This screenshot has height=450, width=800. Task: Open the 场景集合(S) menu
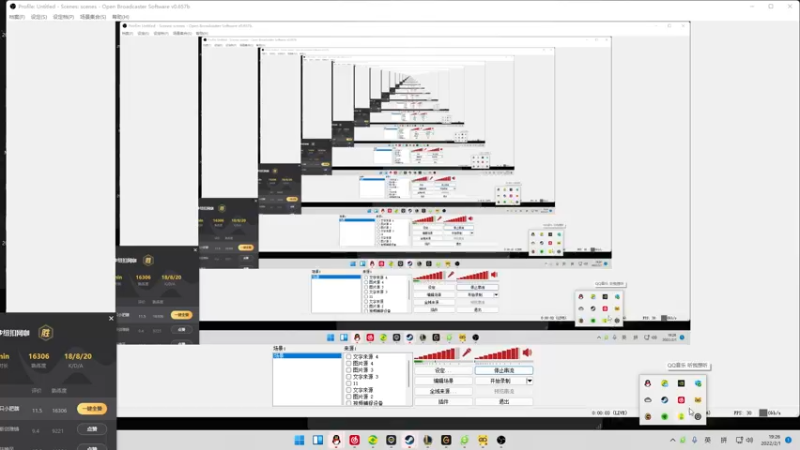[x=93, y=17]
